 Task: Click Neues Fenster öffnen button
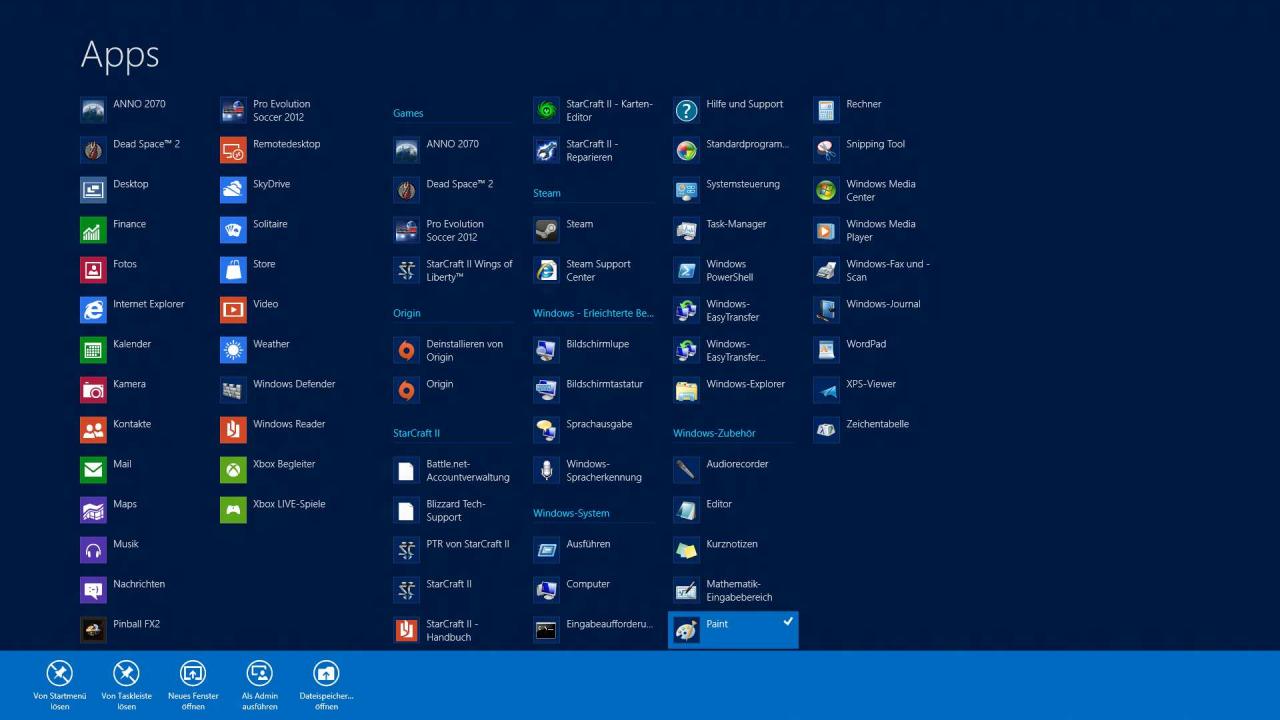193,685
